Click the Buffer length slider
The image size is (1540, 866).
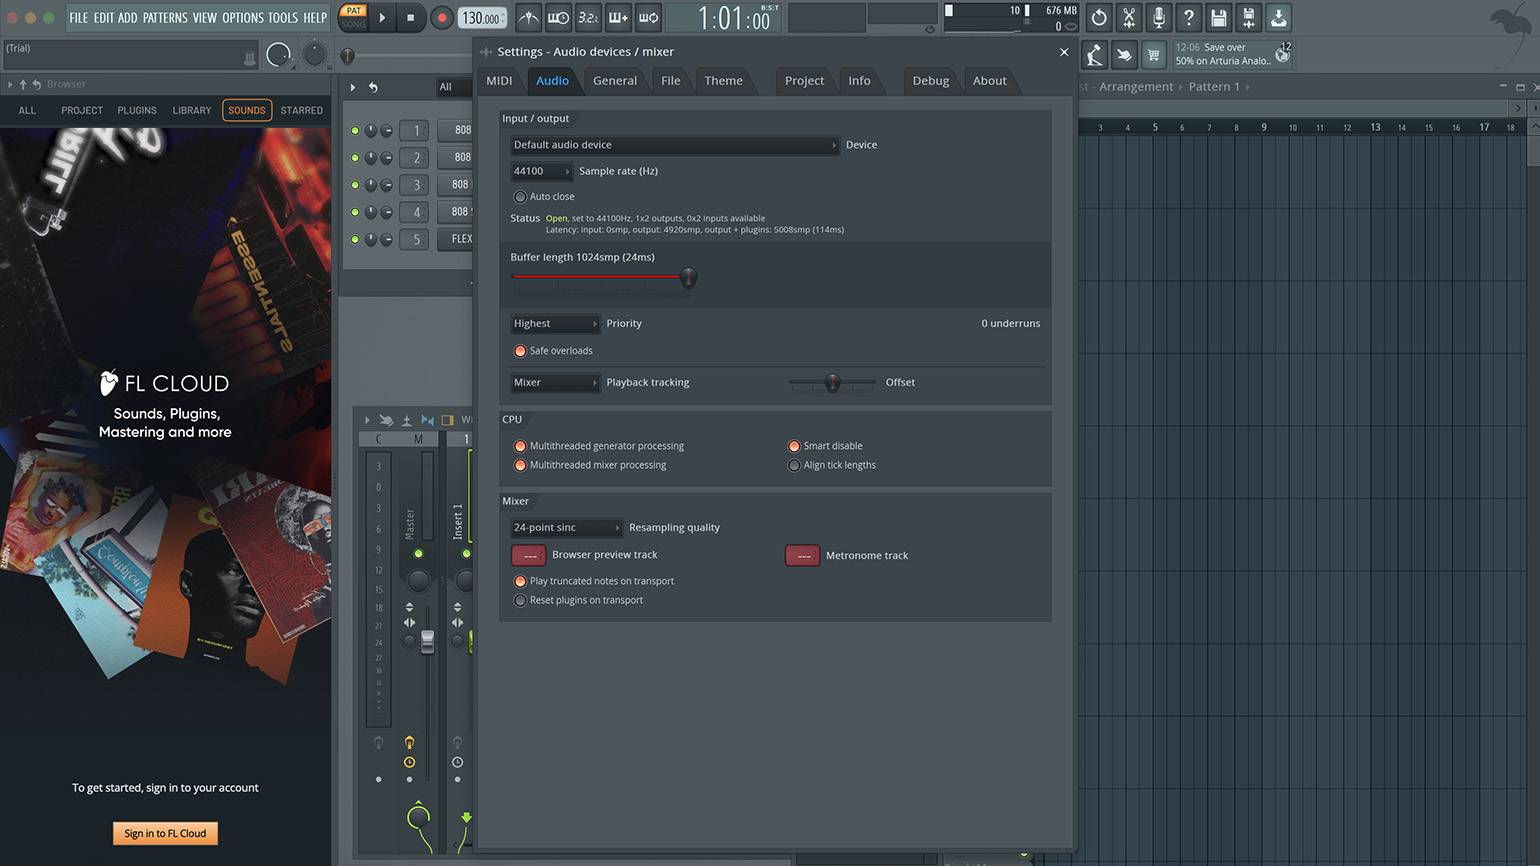click(604, 278)
